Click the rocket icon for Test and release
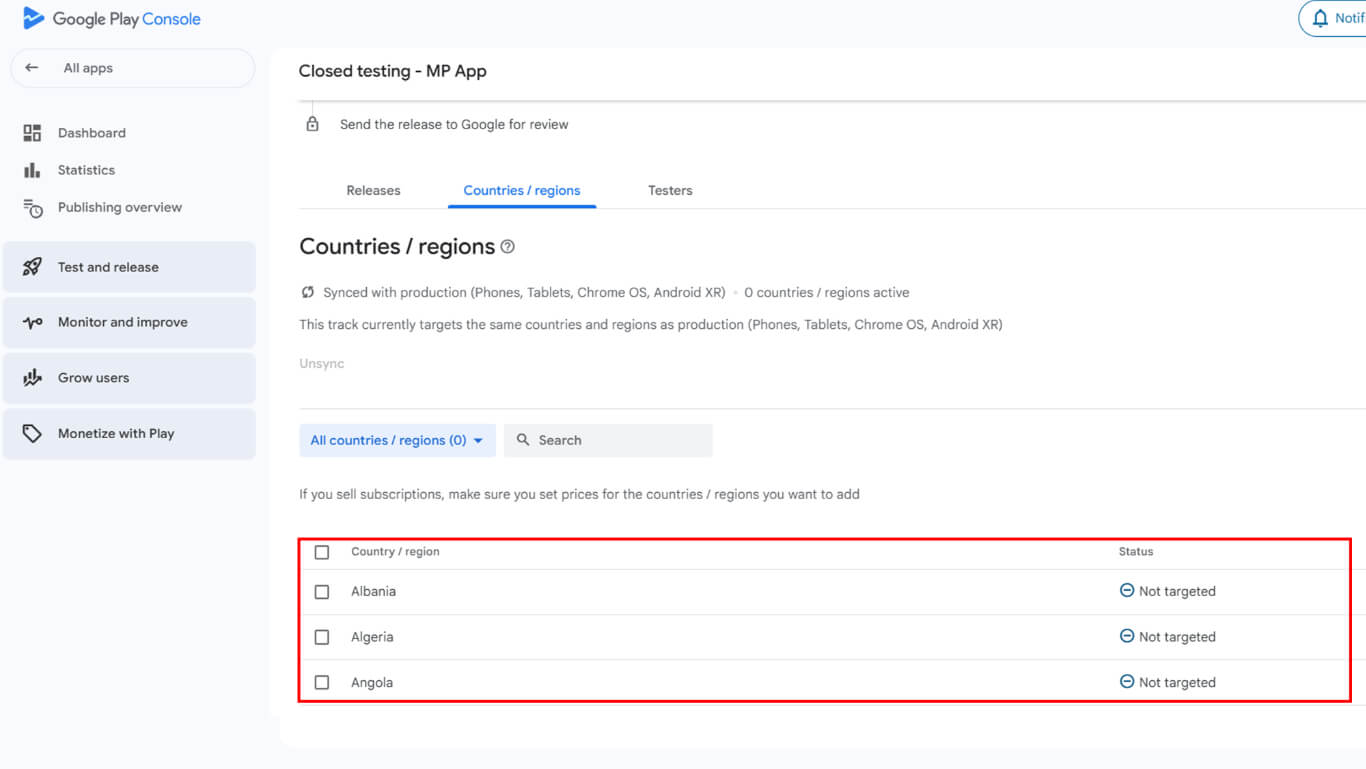The width and height of the screenshot is (1366, 769). point(32,267)
